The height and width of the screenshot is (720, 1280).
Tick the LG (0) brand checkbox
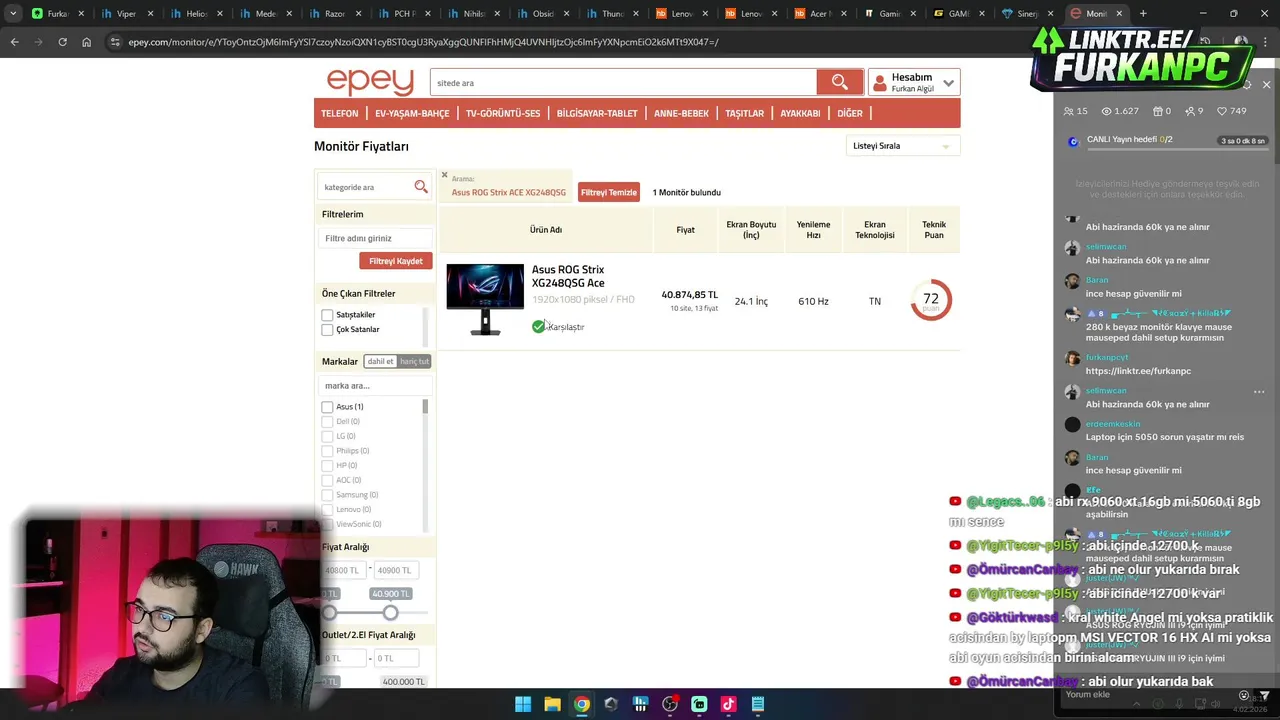pos(327,436)
